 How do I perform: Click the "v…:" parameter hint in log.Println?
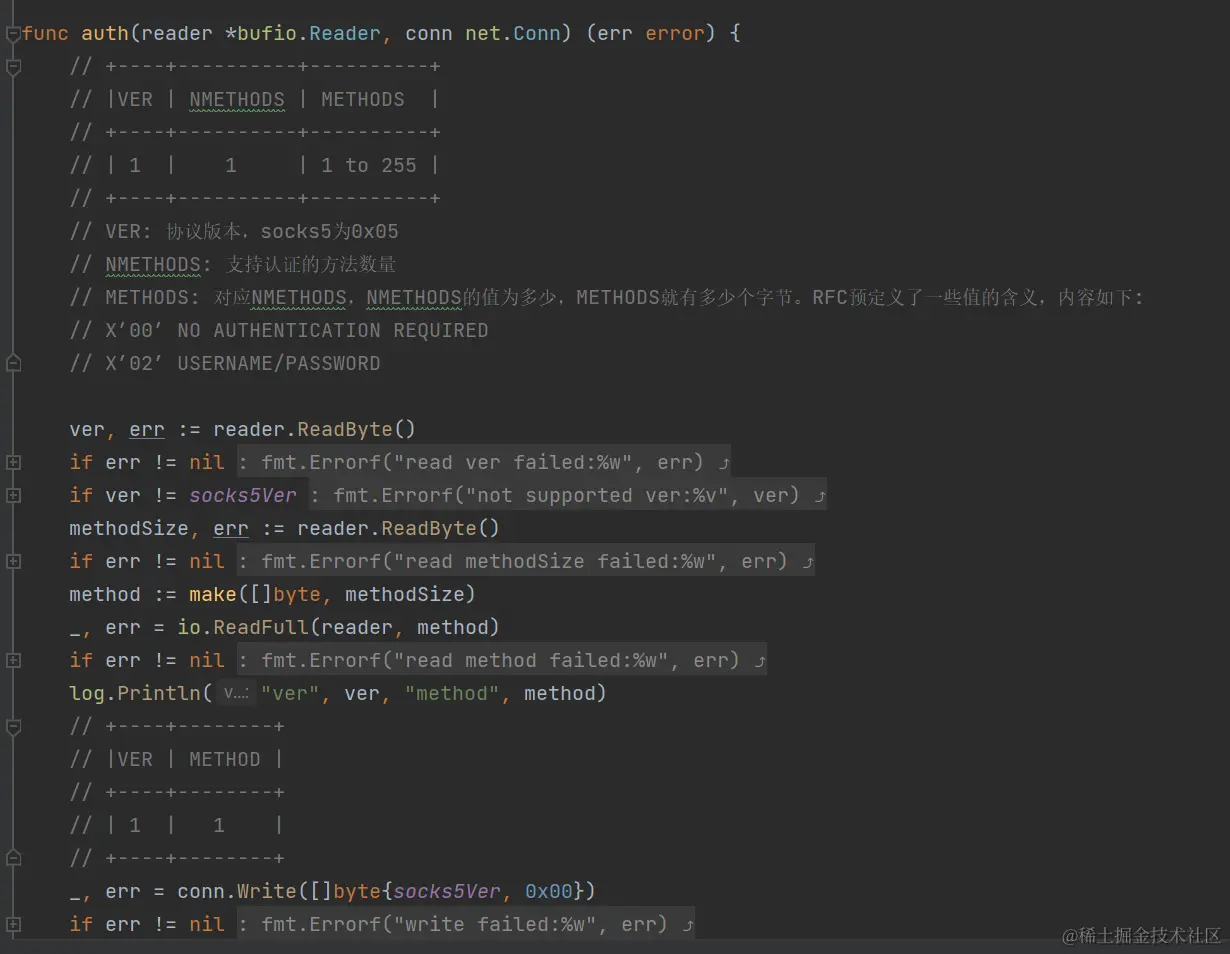point(236,693)
